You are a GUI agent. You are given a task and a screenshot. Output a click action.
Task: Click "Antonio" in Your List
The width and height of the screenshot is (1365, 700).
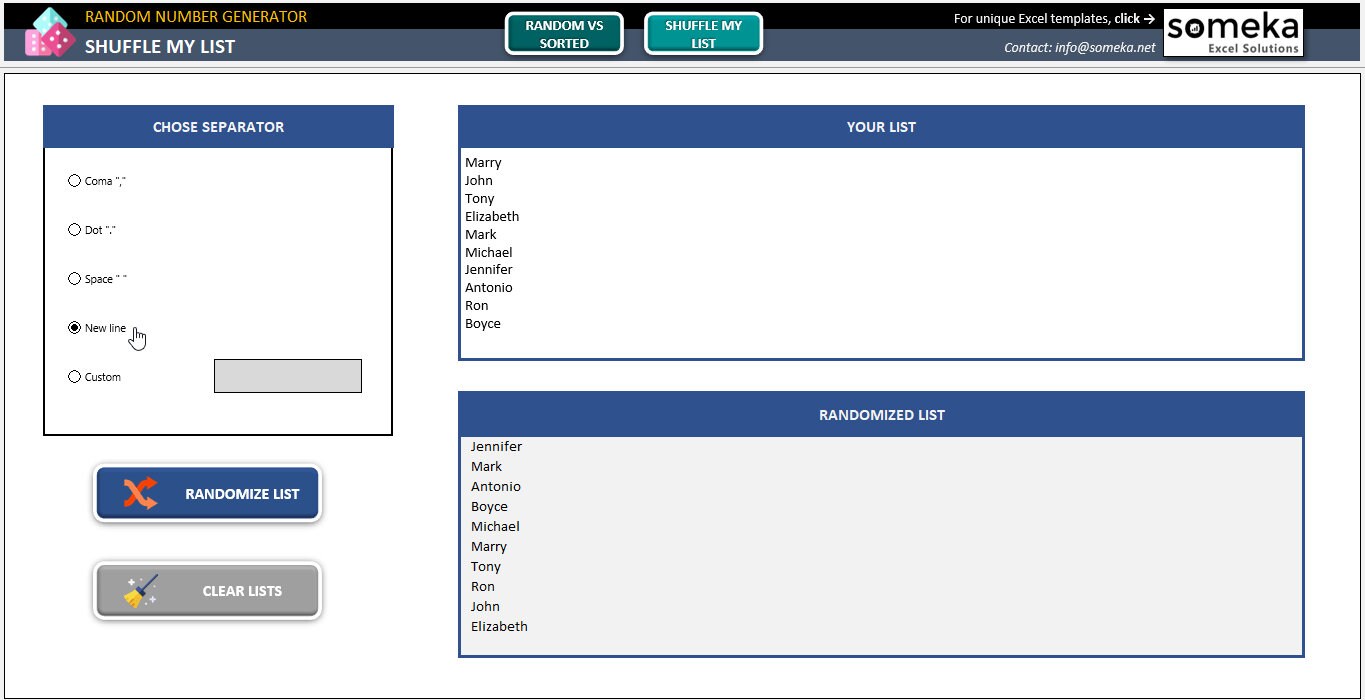[489, 288]
